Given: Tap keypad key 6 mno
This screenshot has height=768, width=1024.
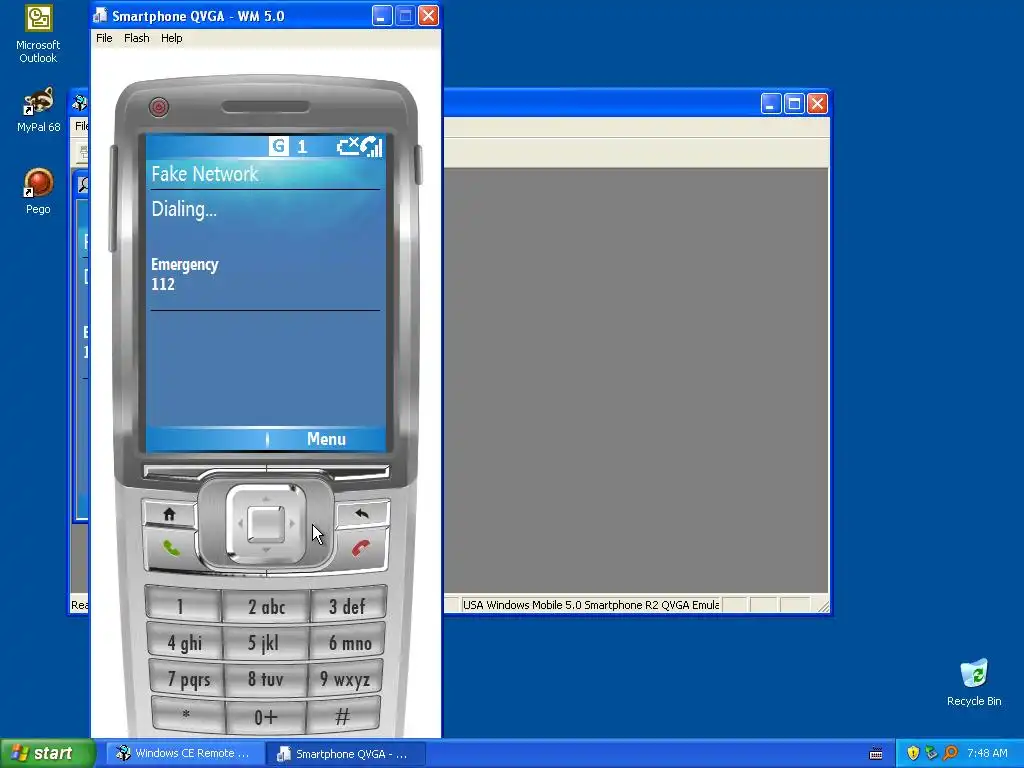Looking at the screenshot, I should click(348, 643).
